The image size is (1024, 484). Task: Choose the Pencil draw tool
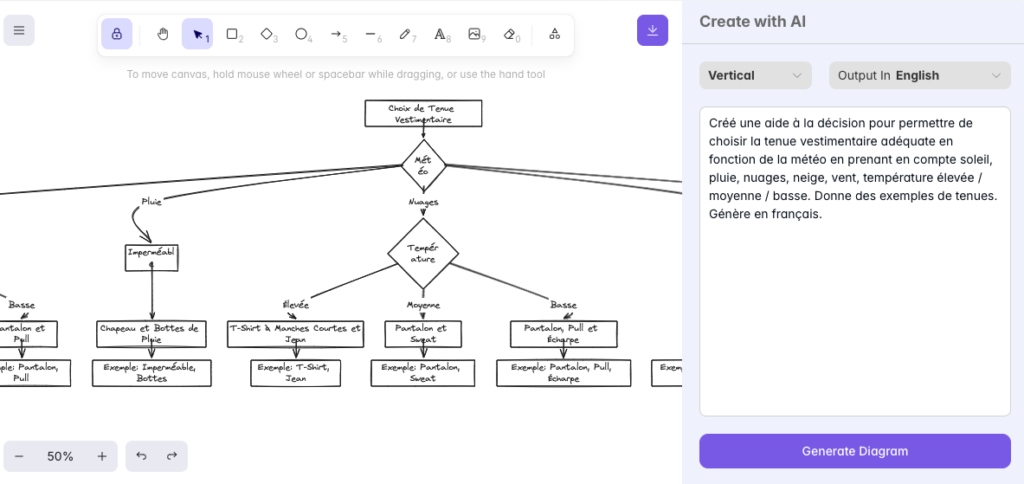click(x=405, y=34)
